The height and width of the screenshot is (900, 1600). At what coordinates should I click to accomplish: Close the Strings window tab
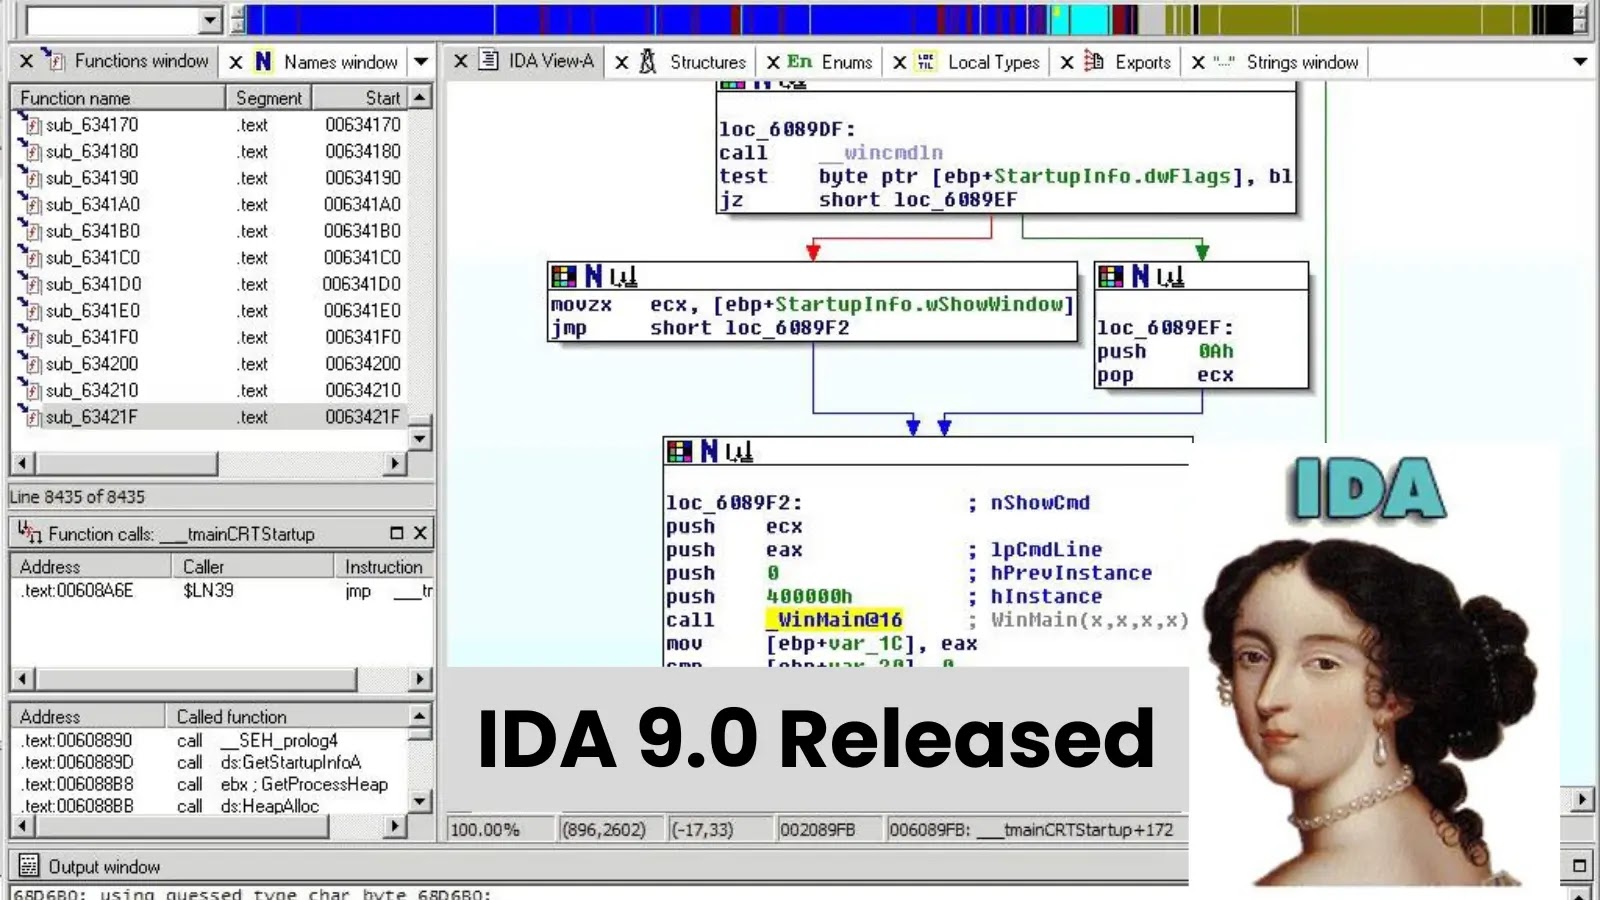click(1198, 62)
